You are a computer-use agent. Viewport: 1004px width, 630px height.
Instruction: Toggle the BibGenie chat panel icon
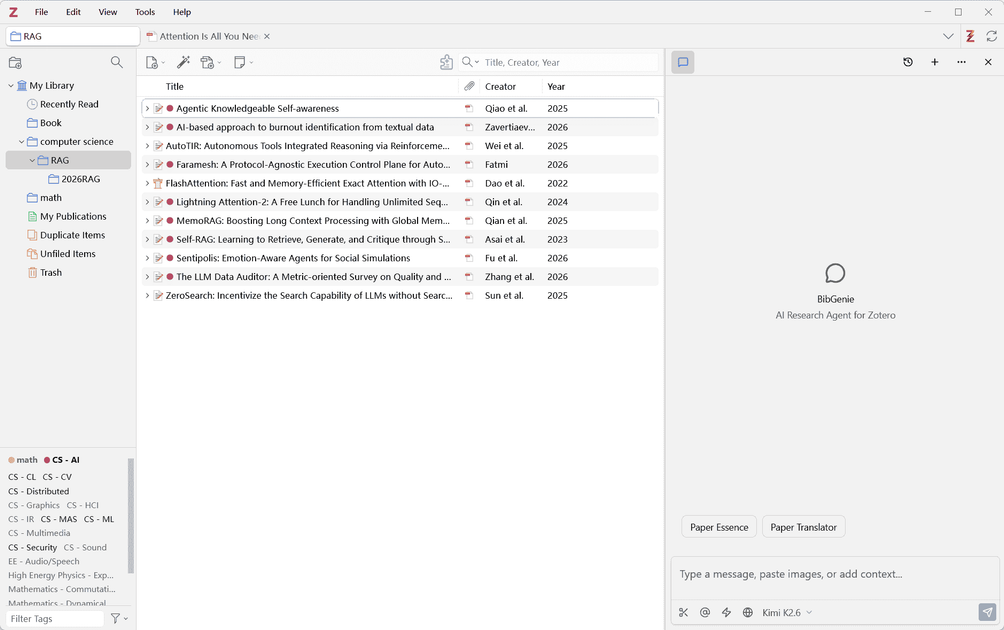(x=683, y=62)
